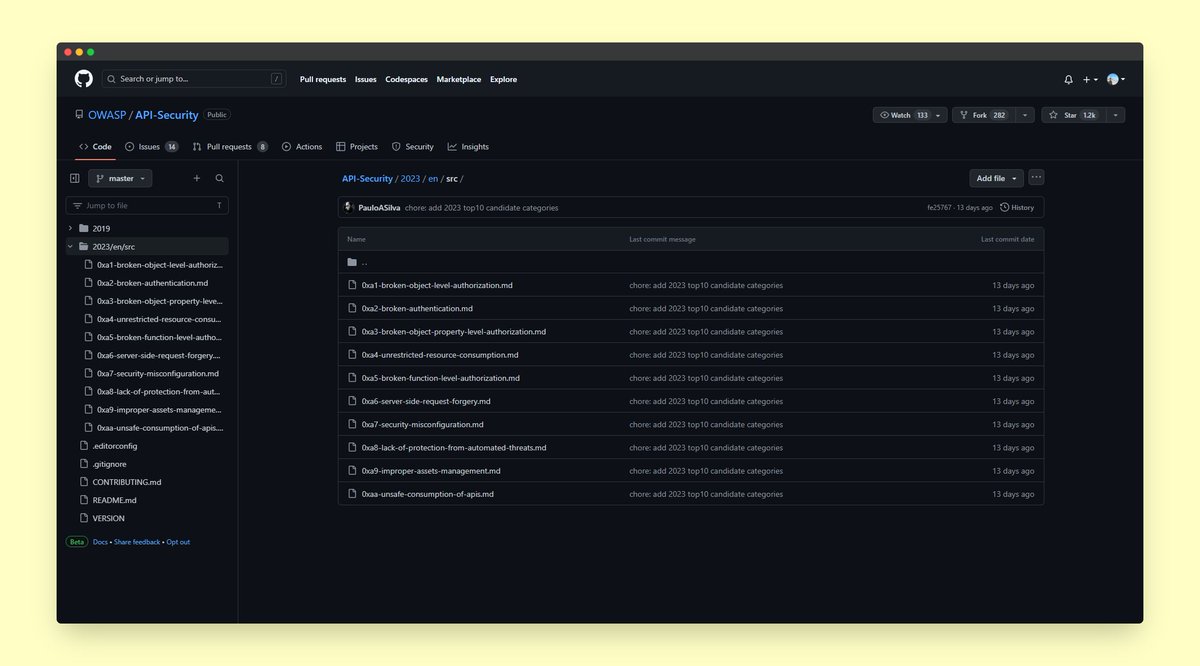The height and width of the screenshot is (666, 1200).
Task: Go up to parent directory row
Action: point(691,262)
